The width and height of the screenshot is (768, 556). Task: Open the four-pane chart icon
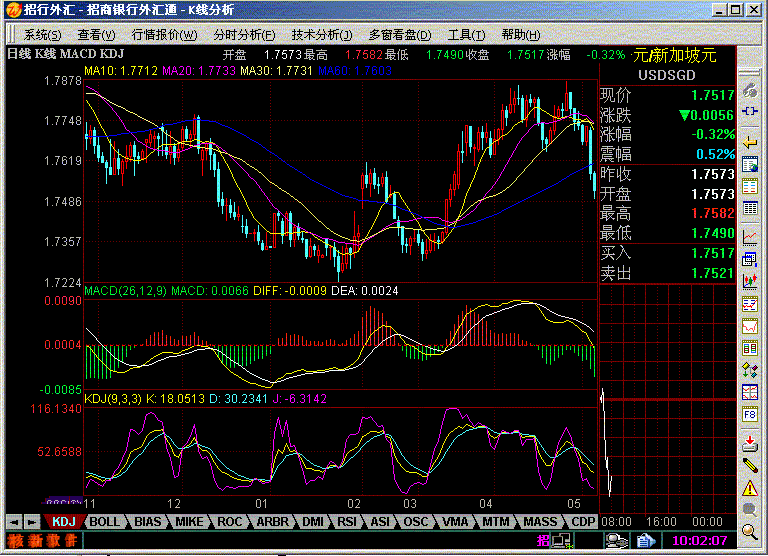pos(750,392)
